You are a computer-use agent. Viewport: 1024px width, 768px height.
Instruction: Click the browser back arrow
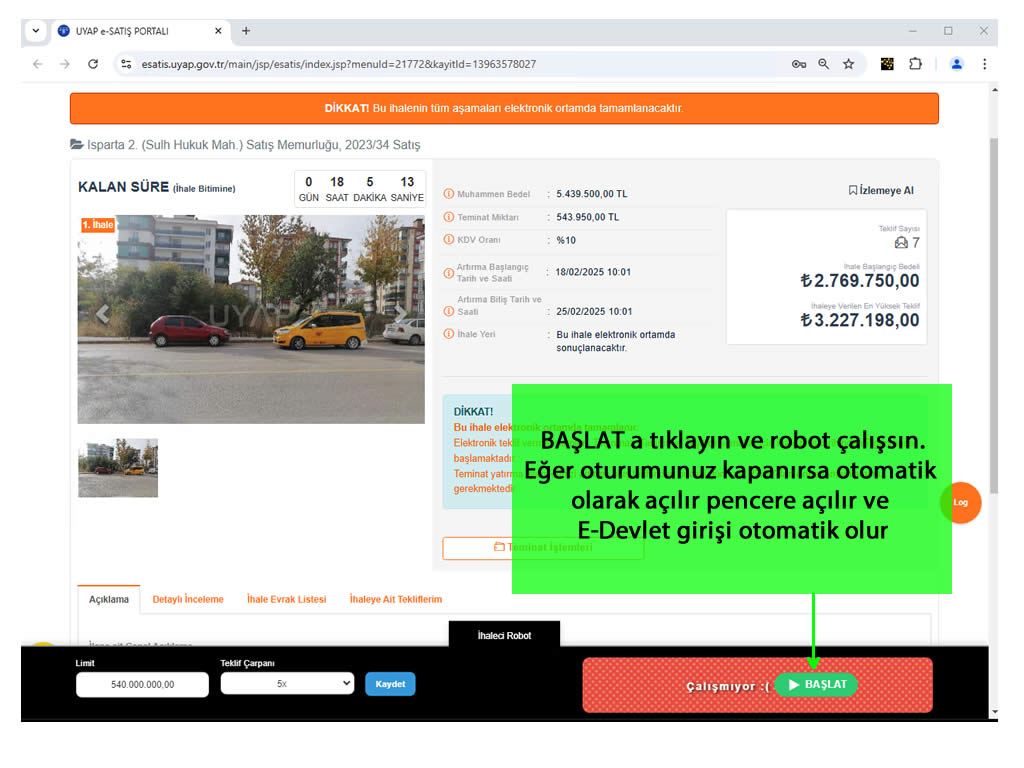pos(37,64)
